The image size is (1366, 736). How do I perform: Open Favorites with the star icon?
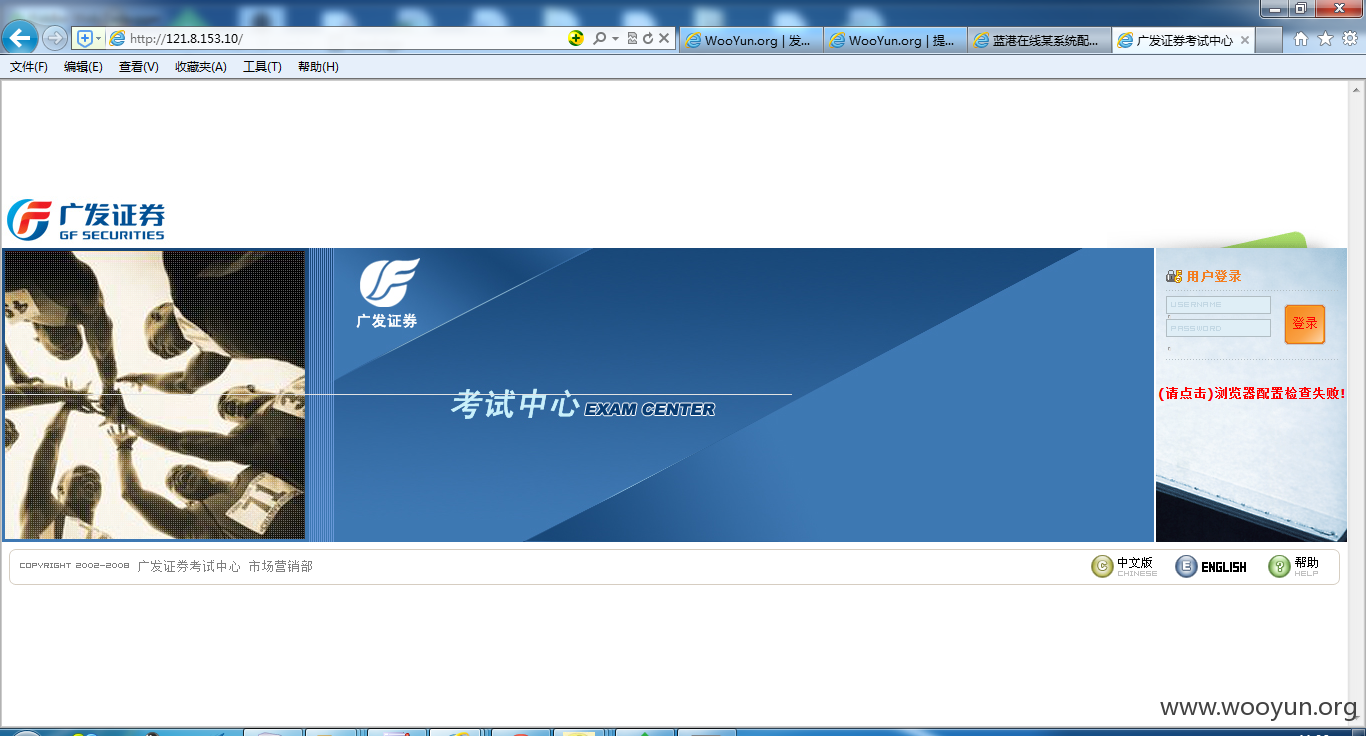click(x=1326, y=39)
